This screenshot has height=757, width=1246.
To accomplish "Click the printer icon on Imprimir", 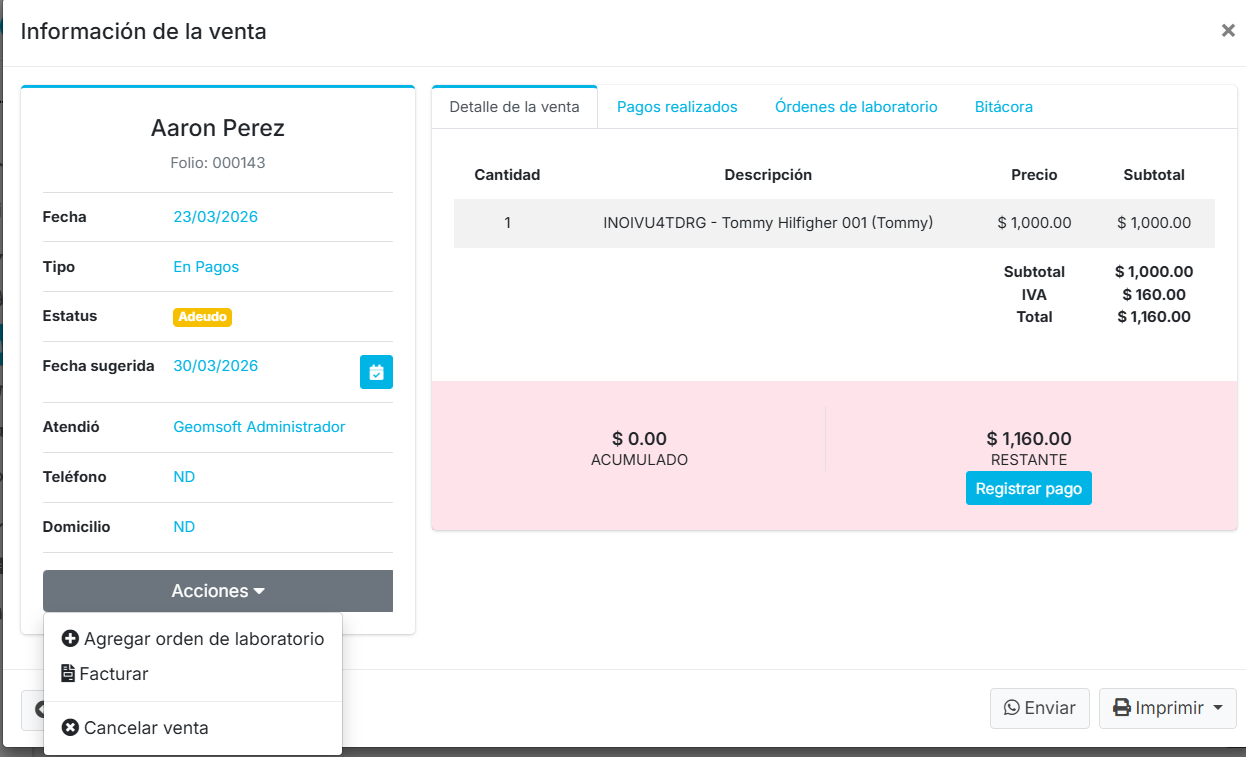I will 1122,708.
